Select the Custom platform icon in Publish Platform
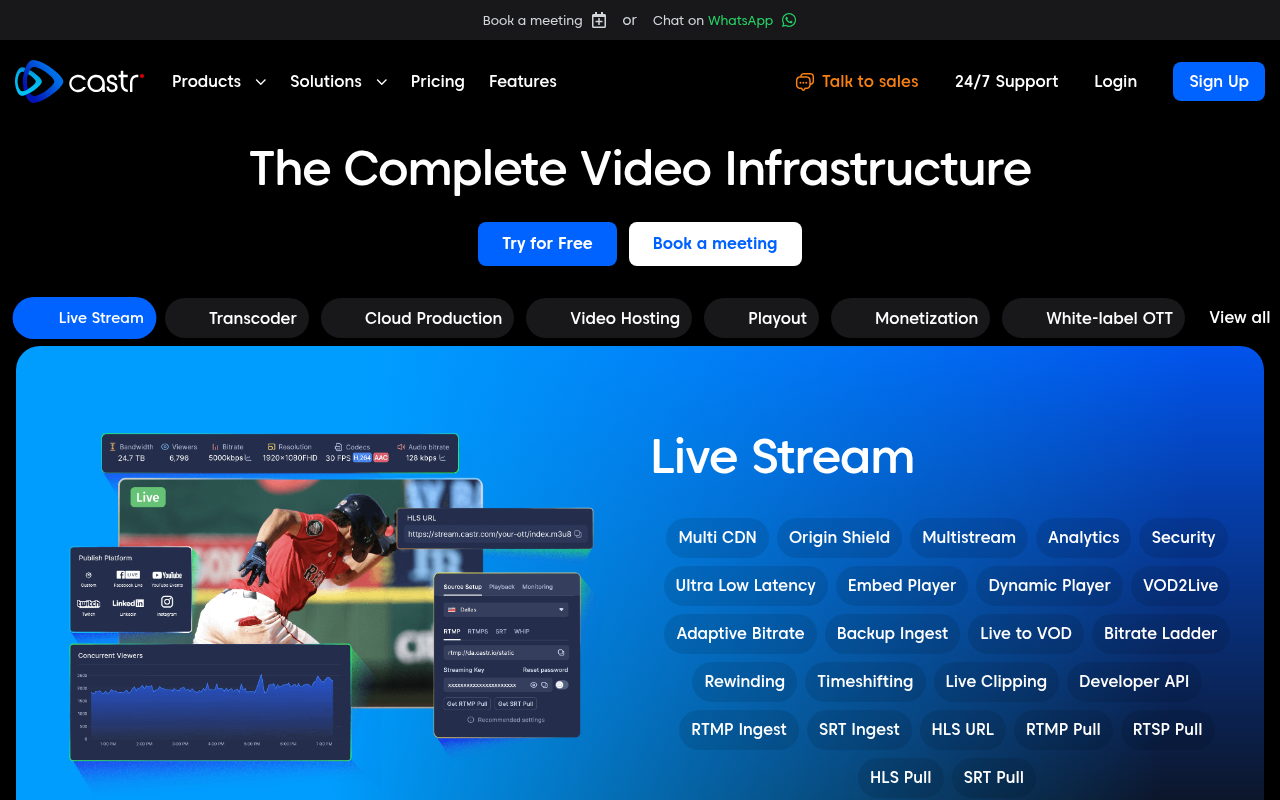1280x800 pixels. (x=88, y=575)
